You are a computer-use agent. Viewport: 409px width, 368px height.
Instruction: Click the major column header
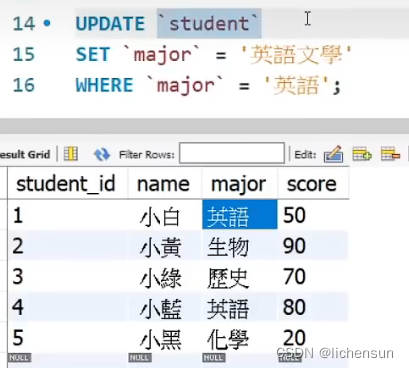click(x=239, y=185)
